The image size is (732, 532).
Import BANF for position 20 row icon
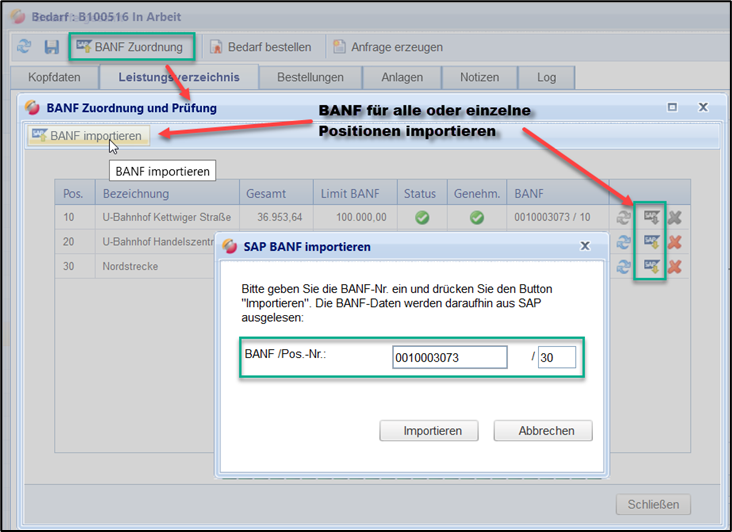652,241
